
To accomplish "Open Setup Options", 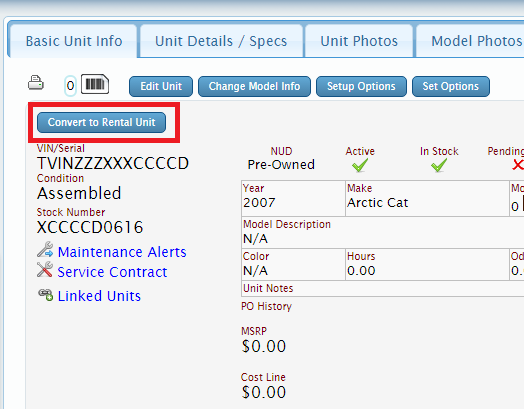I will [x=361, y=86].
